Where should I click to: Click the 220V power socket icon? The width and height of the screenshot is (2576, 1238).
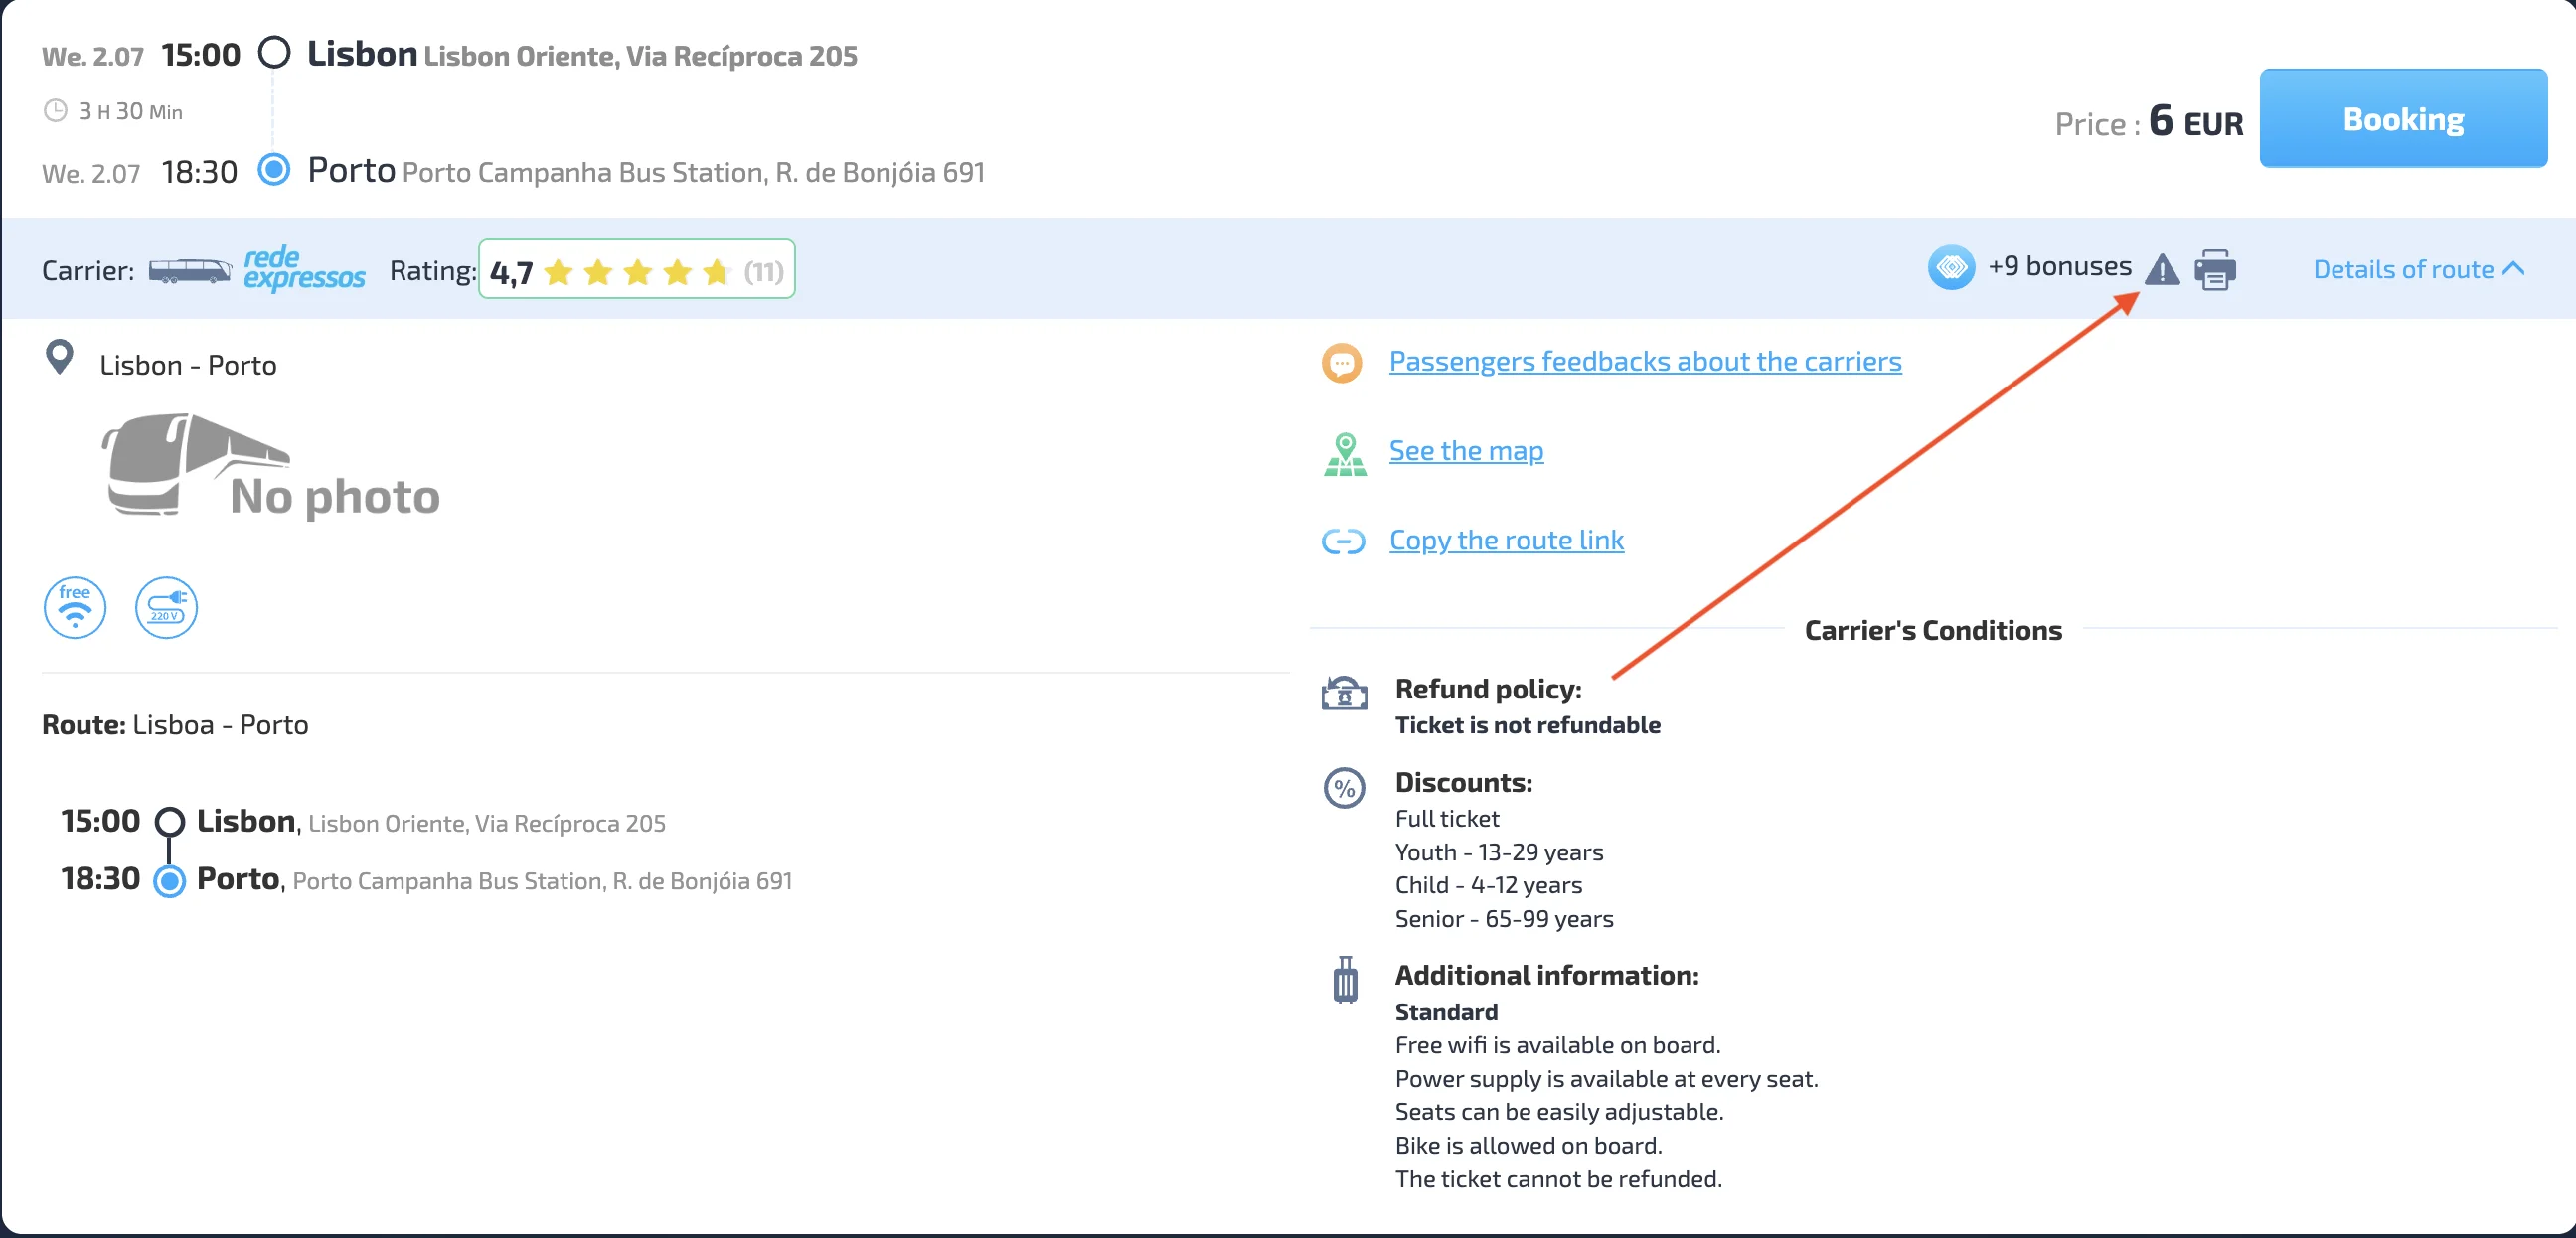pos(166,607)
